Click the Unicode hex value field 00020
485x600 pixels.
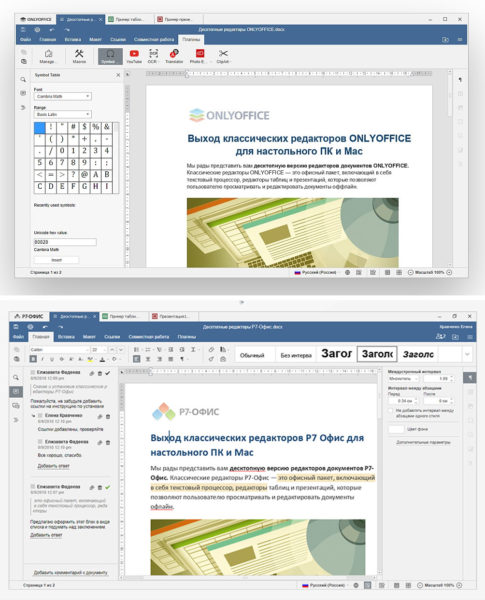[x=65, y=242]
